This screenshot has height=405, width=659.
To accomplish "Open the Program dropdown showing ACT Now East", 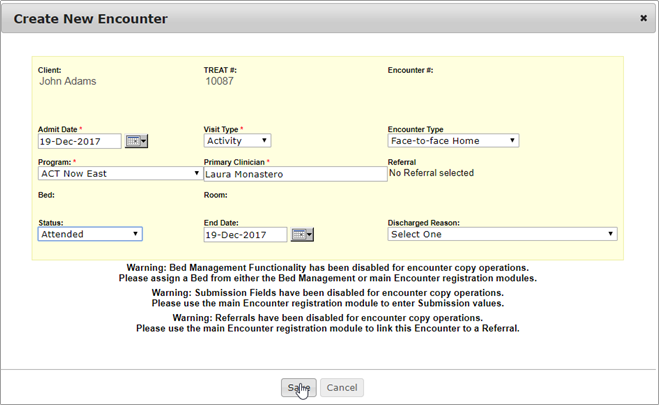I will (x=120, y=173).
